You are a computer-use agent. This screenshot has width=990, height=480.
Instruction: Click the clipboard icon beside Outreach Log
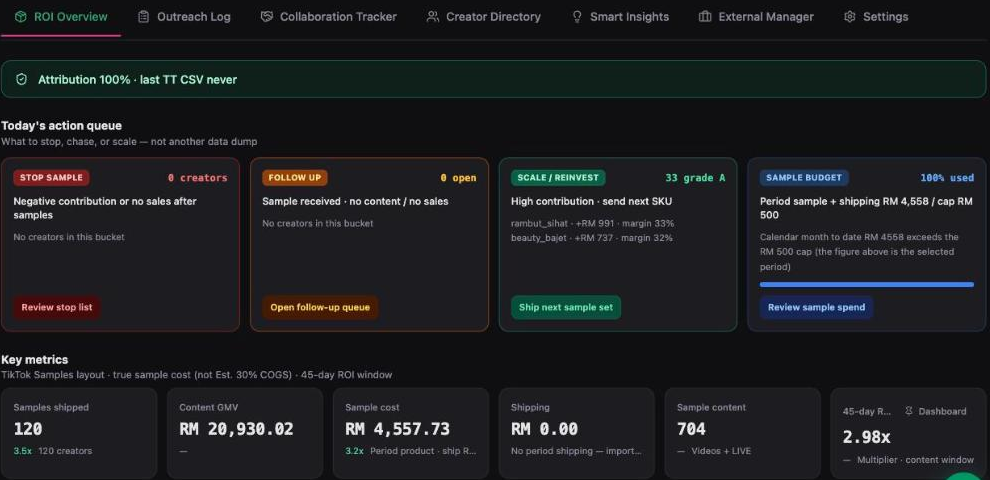click(x=144, y=17)
